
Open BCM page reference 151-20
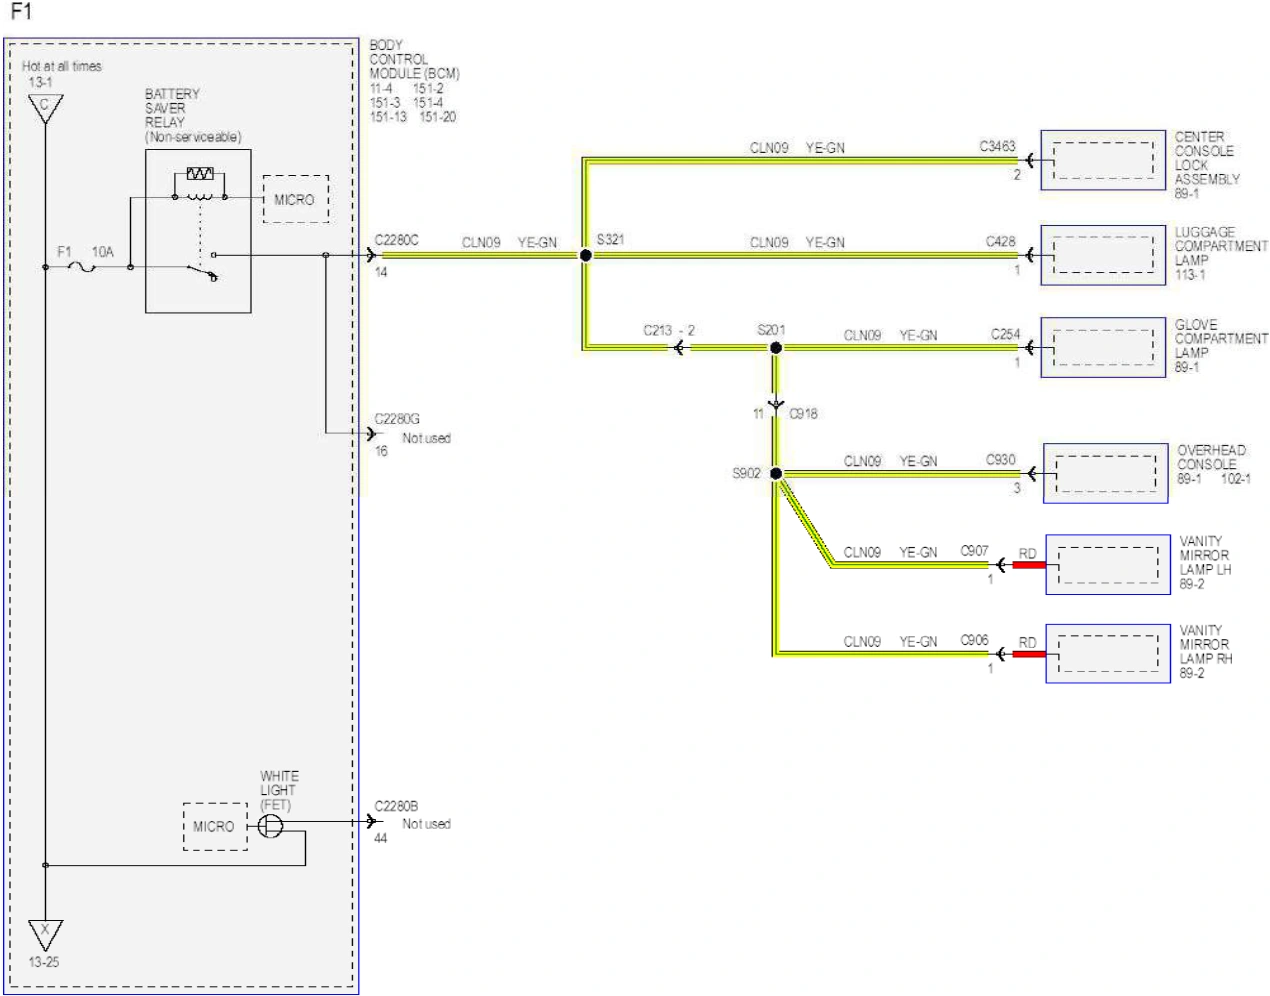(437, 117)
